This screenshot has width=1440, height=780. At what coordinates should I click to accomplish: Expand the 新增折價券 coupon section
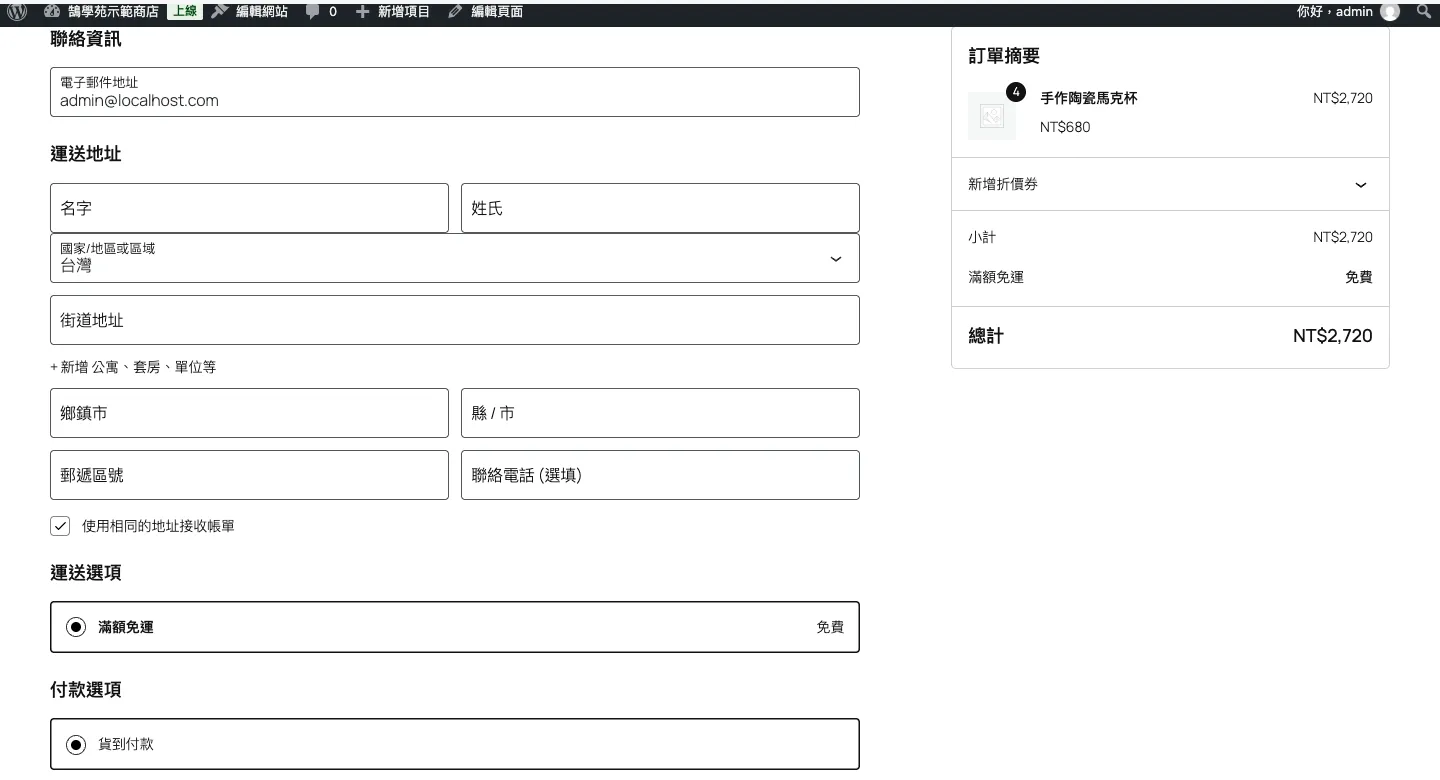point(1170,184)
